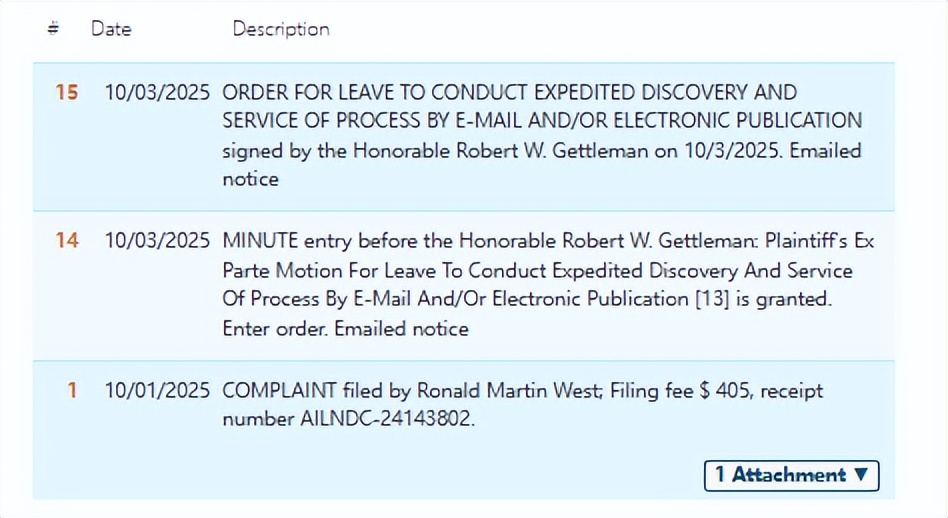This screenshot has width=948, height=518.
Task: Sort by the Date column header
Action: 111,29
